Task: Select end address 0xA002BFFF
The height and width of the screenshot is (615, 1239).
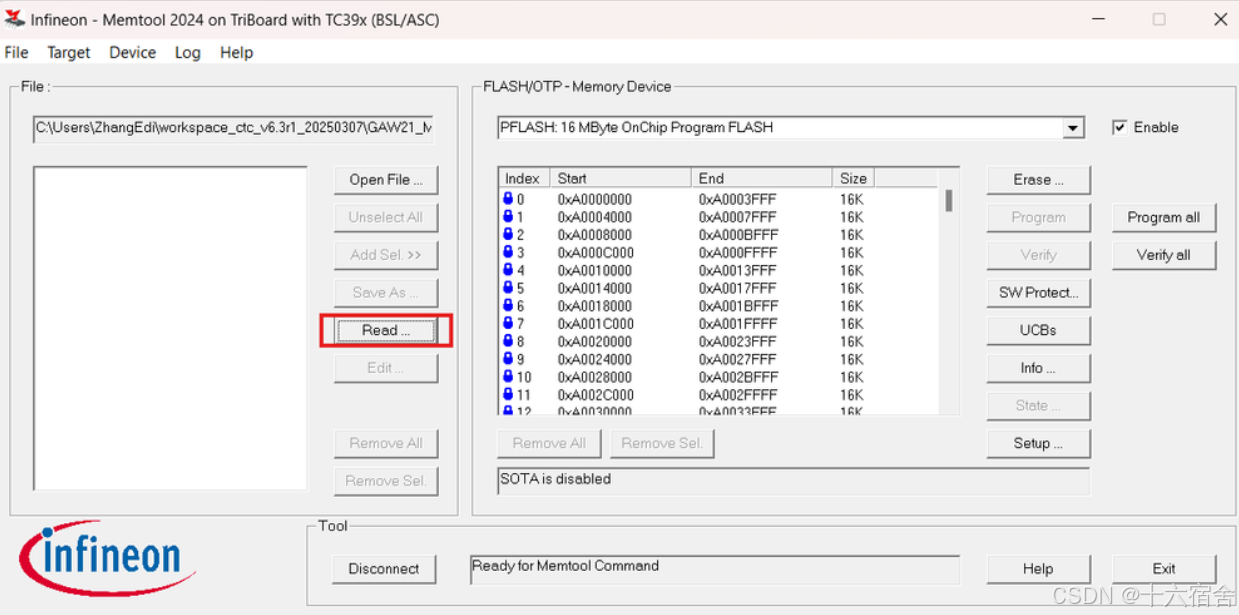Action: (x=738, y=377)
